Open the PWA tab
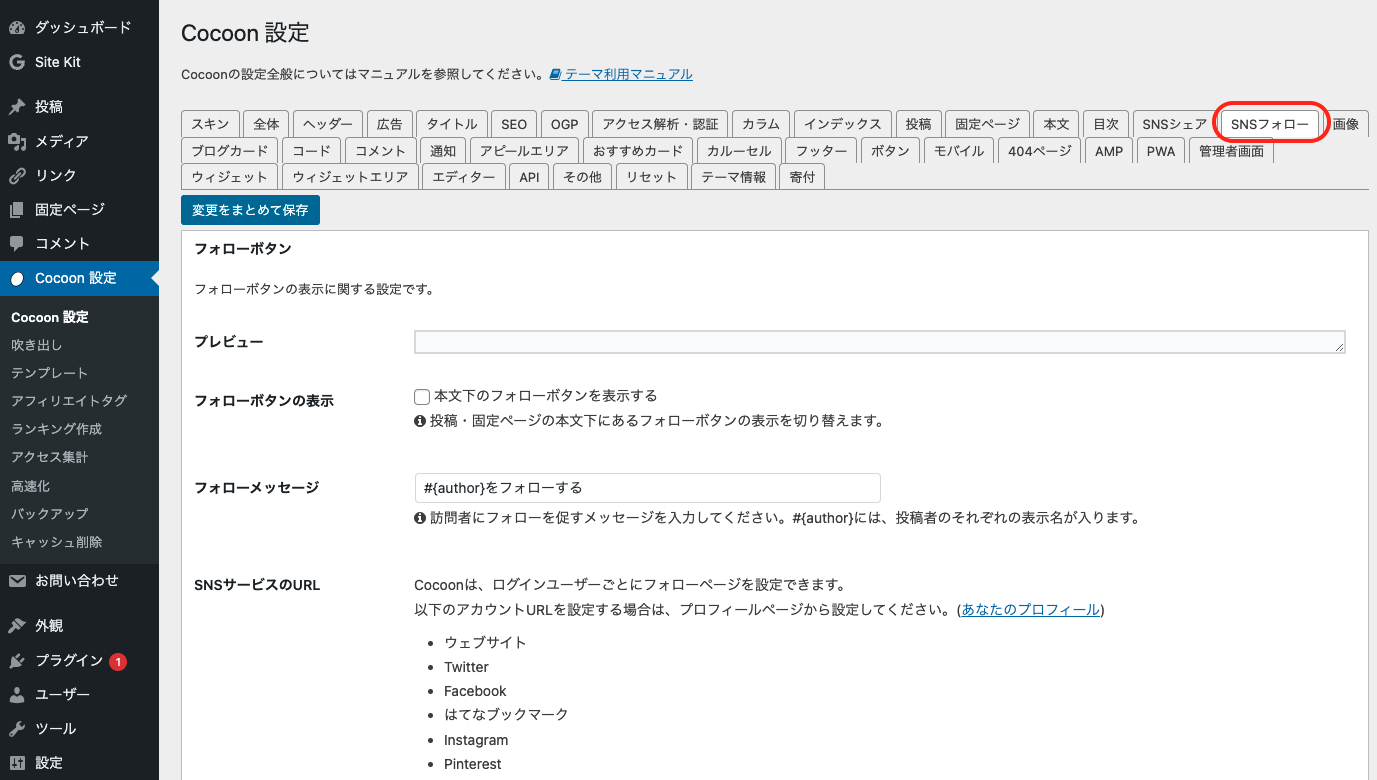Image resolution: width=1377 pixels, height=780 pixels. 1161,151
